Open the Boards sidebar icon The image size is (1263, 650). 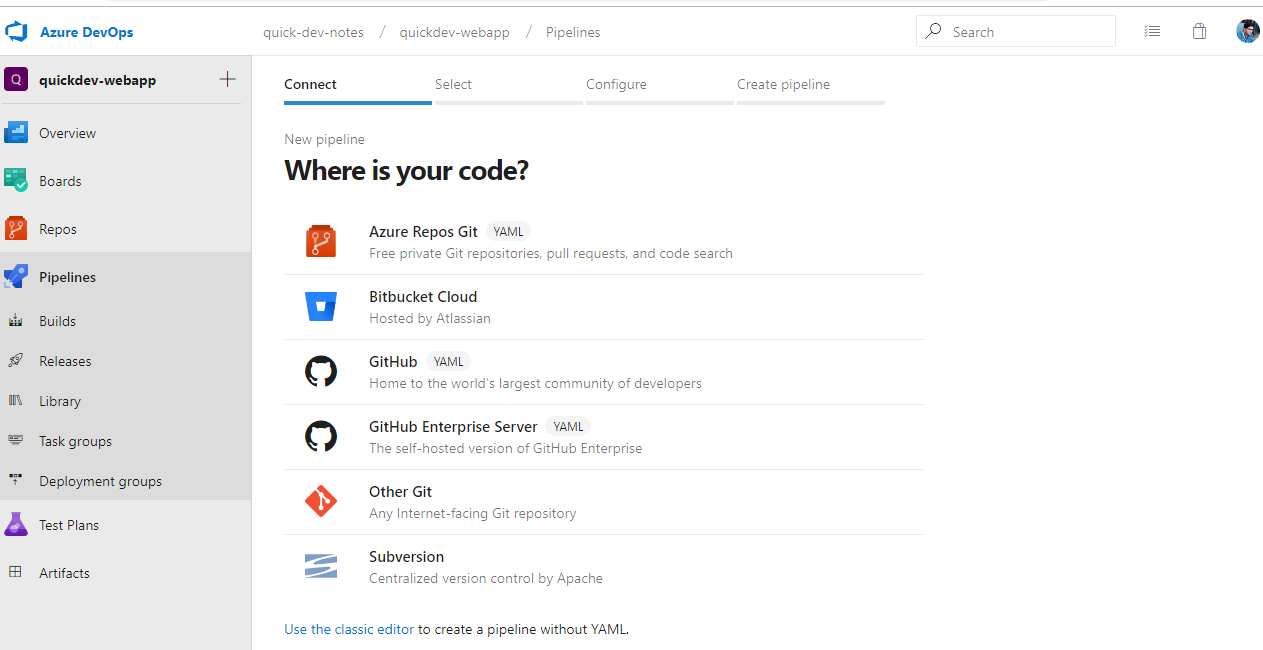pos(16,181)
